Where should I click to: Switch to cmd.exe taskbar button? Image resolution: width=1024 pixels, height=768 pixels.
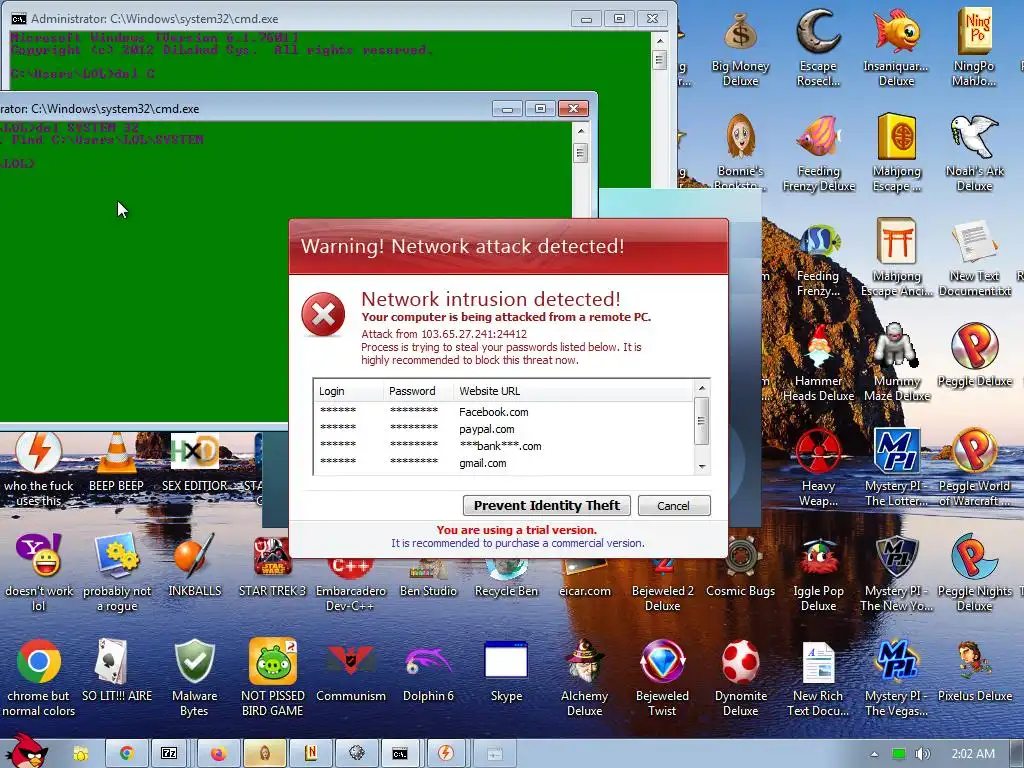(x=400, y=754)
